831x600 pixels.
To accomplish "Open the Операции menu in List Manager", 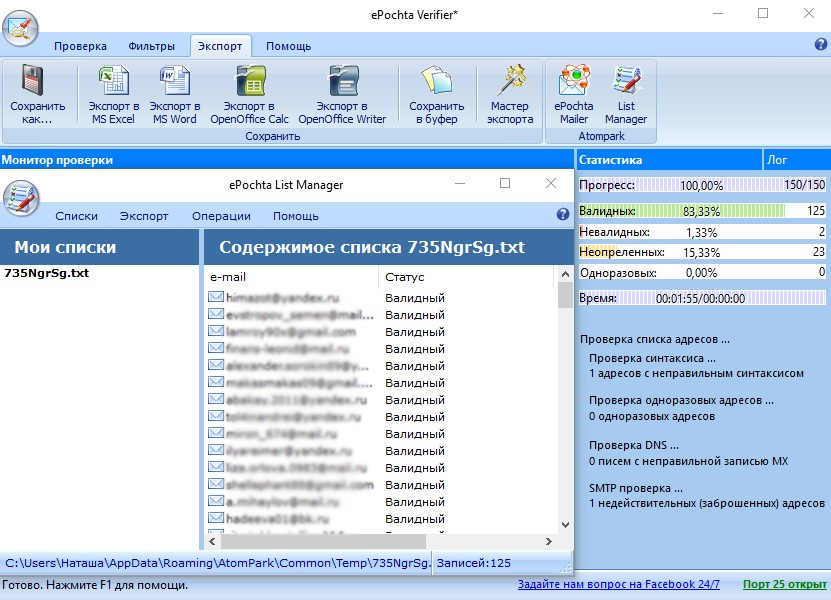I will coord(222,216).
